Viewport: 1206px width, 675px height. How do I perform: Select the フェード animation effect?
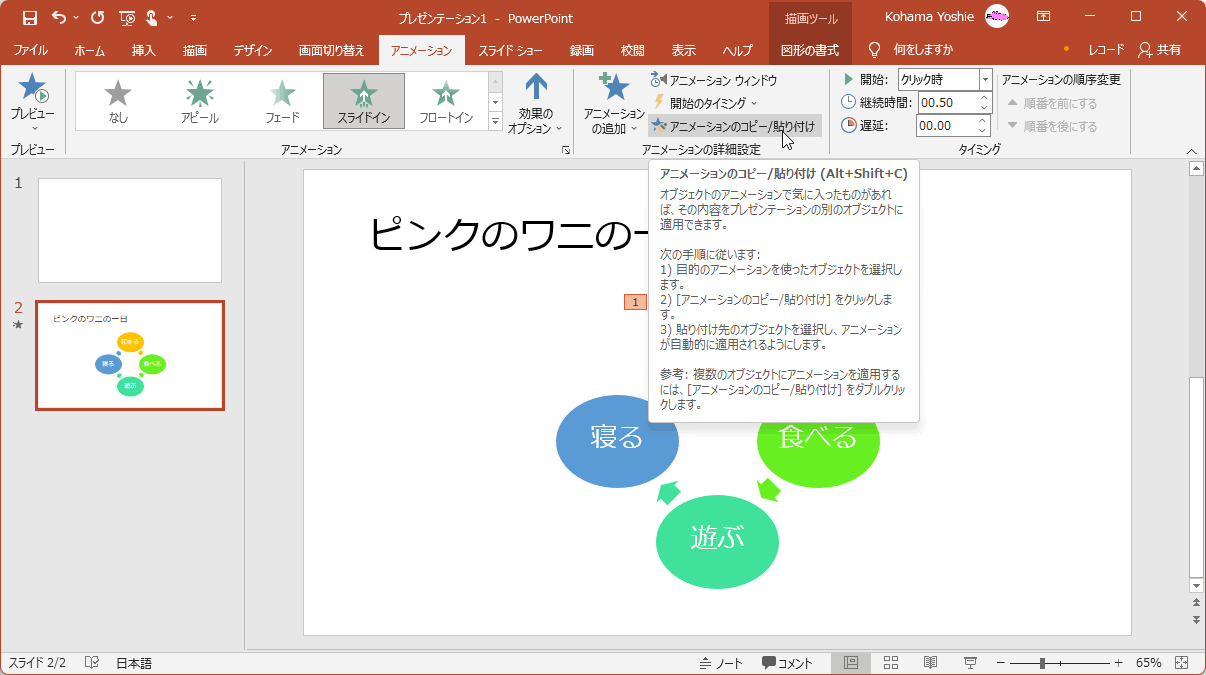pyautogui.click(x=283, y=100)
